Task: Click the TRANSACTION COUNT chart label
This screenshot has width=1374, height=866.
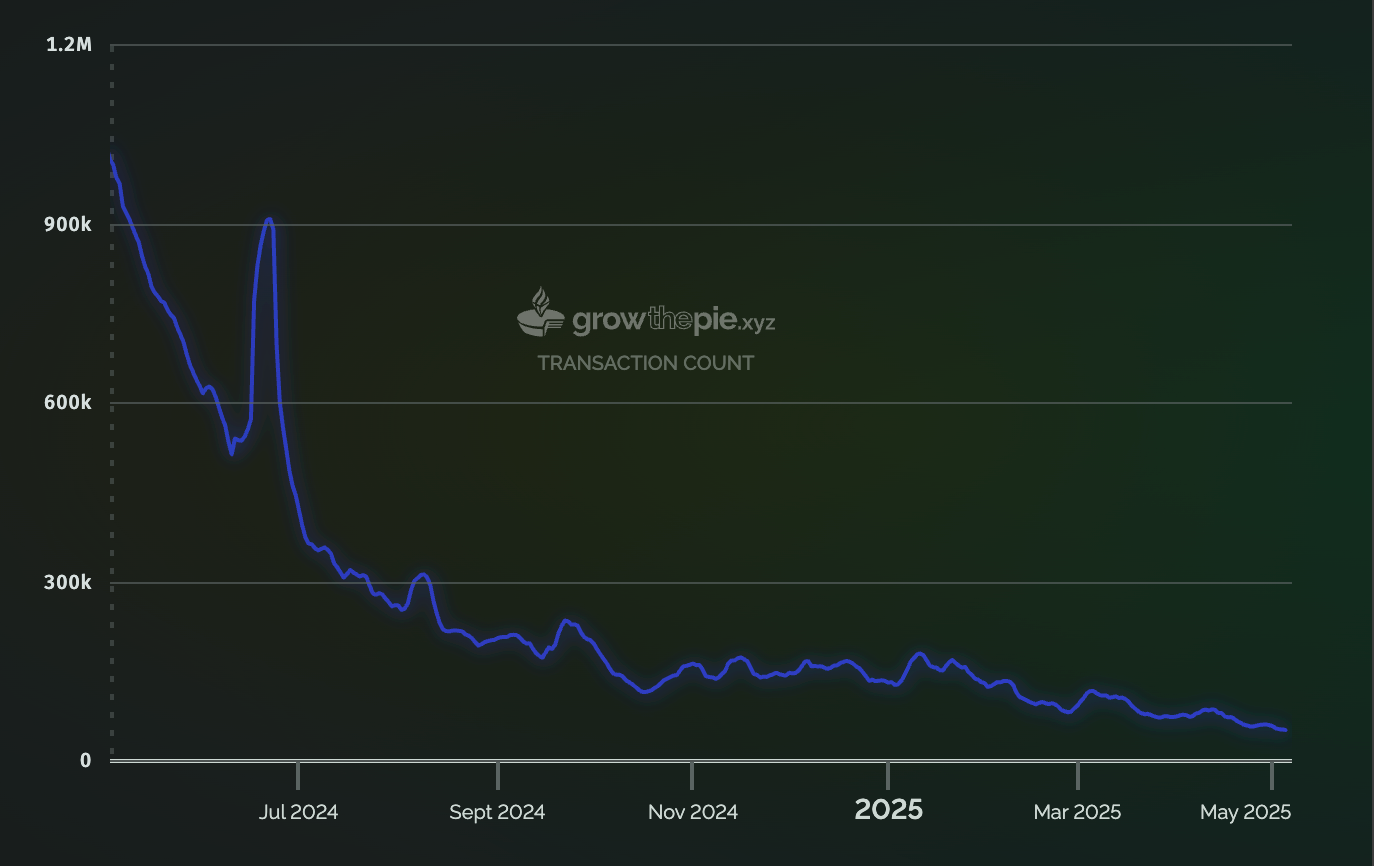Action: pos(646,363)
